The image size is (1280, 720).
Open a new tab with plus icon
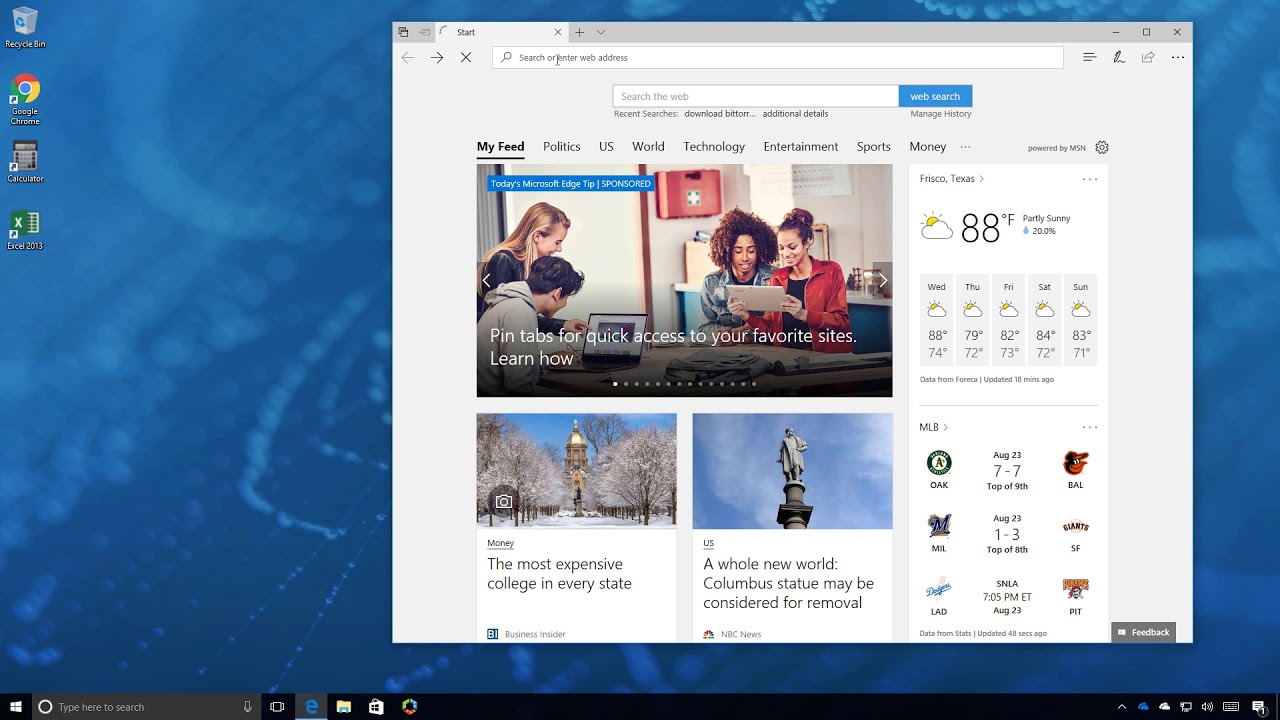tap(579, 32)
